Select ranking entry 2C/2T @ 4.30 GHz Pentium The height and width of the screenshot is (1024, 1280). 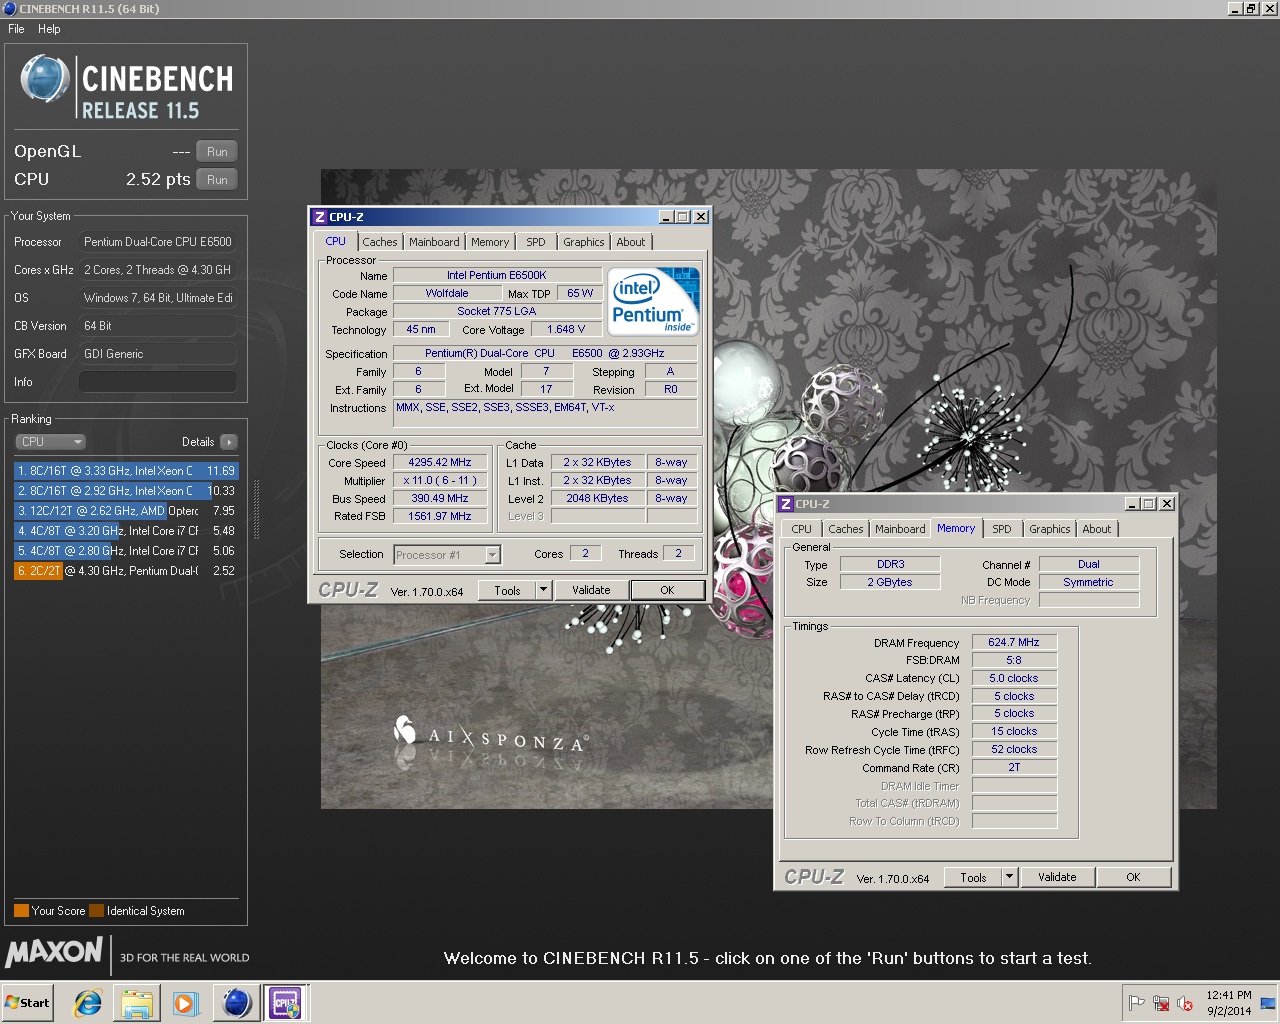(x=126, y=571)
